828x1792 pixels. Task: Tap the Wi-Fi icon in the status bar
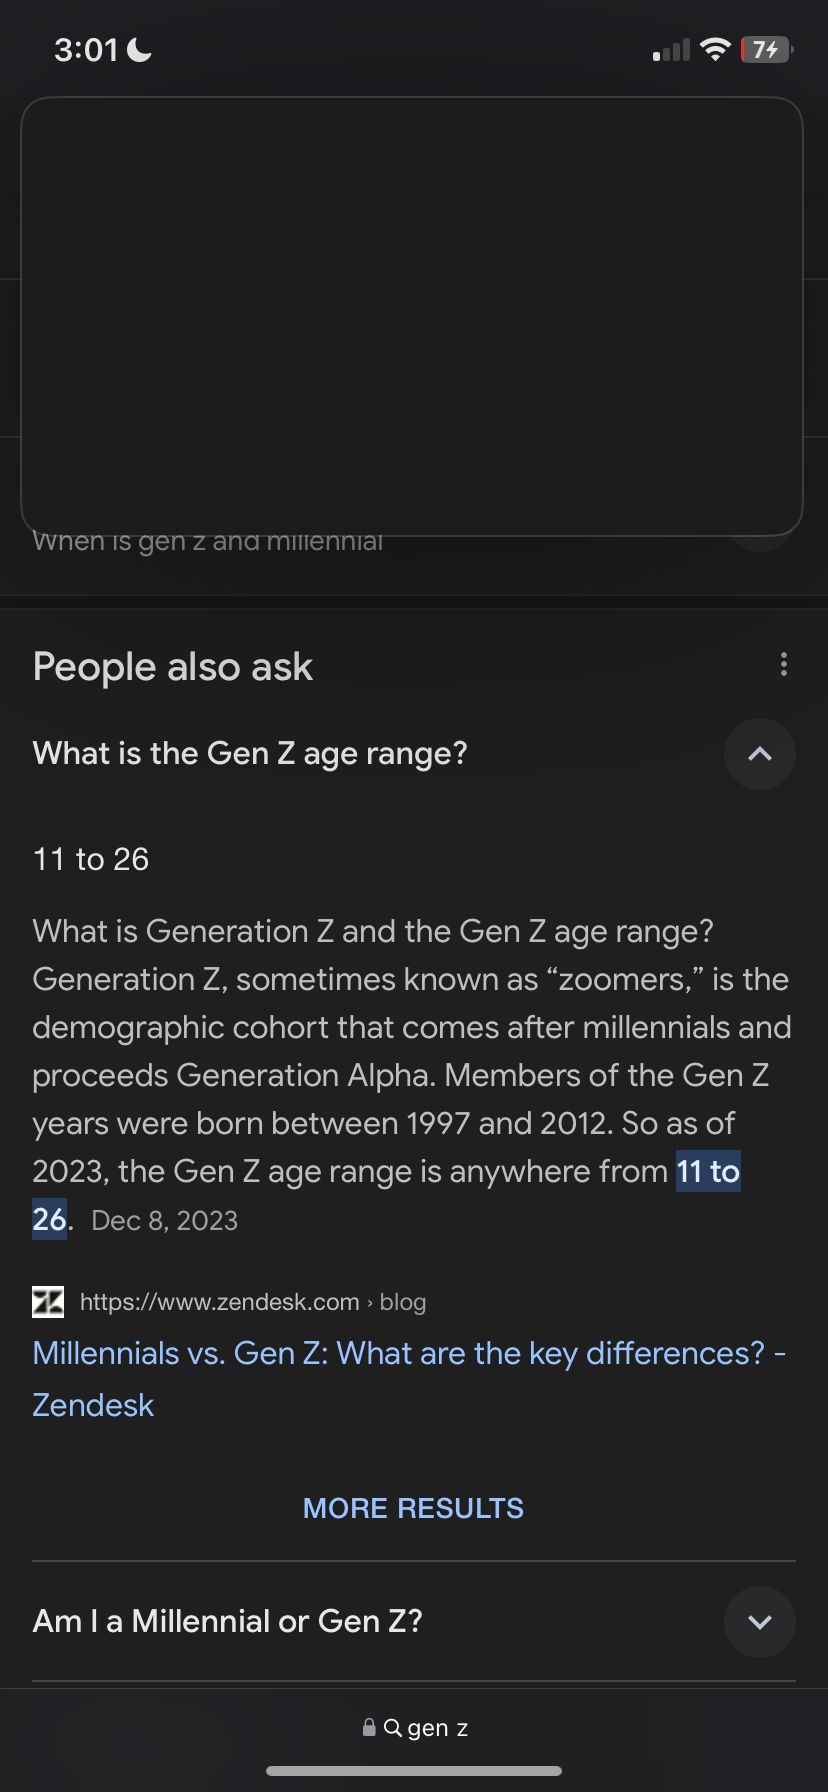[715, 49]
